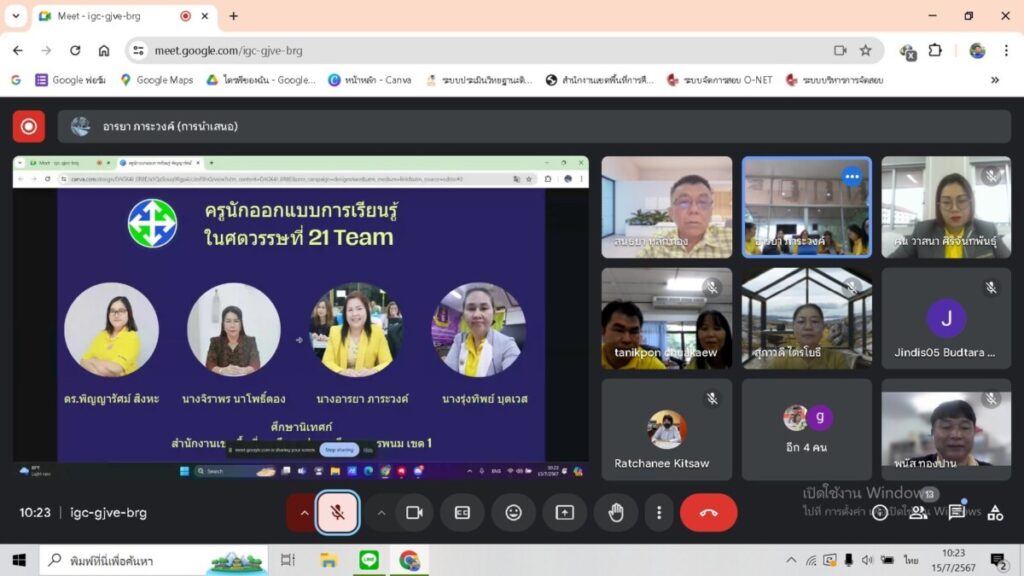This screenshot has width=1024, height=576.
Task: Open File Explorer from taskbar
Action: pyautogui.click(x=328, y=560)
